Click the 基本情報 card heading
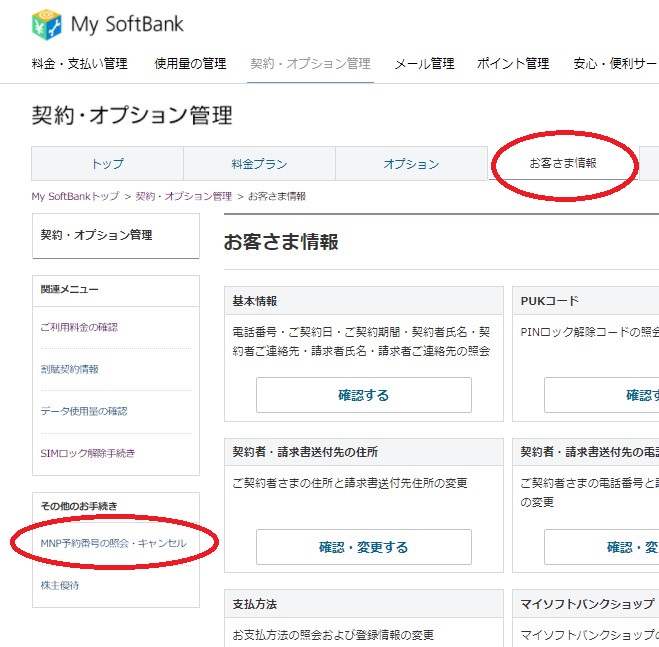 tap(255, 301)
